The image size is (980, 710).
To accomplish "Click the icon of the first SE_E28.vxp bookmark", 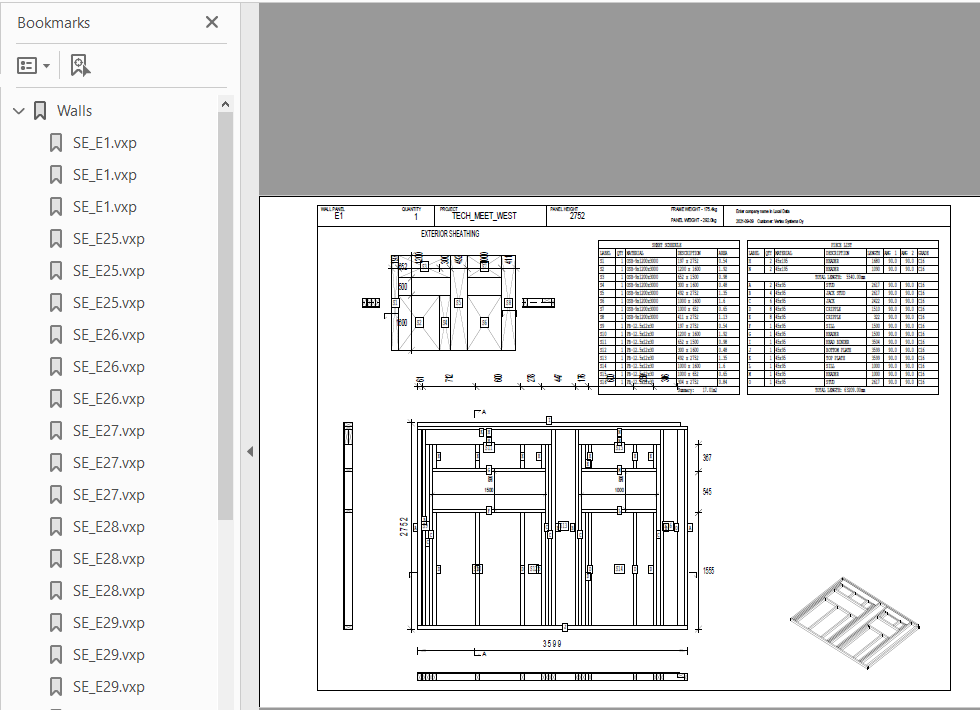I will click(56, 527).
